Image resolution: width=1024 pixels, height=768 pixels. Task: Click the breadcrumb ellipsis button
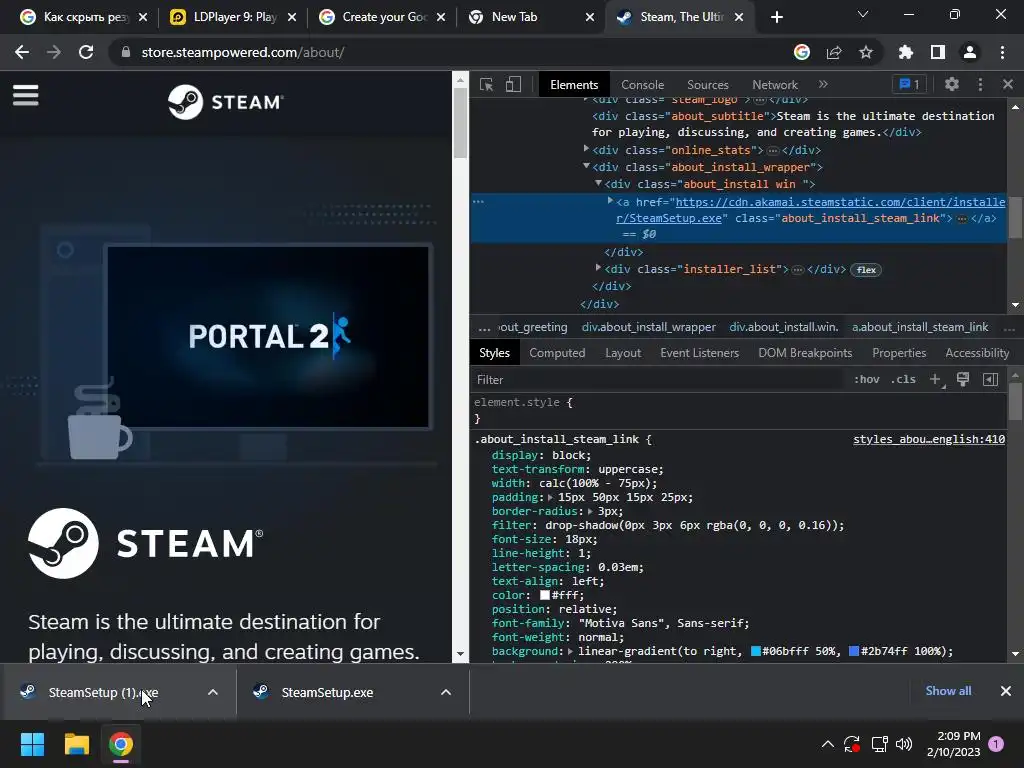point(484,327)
